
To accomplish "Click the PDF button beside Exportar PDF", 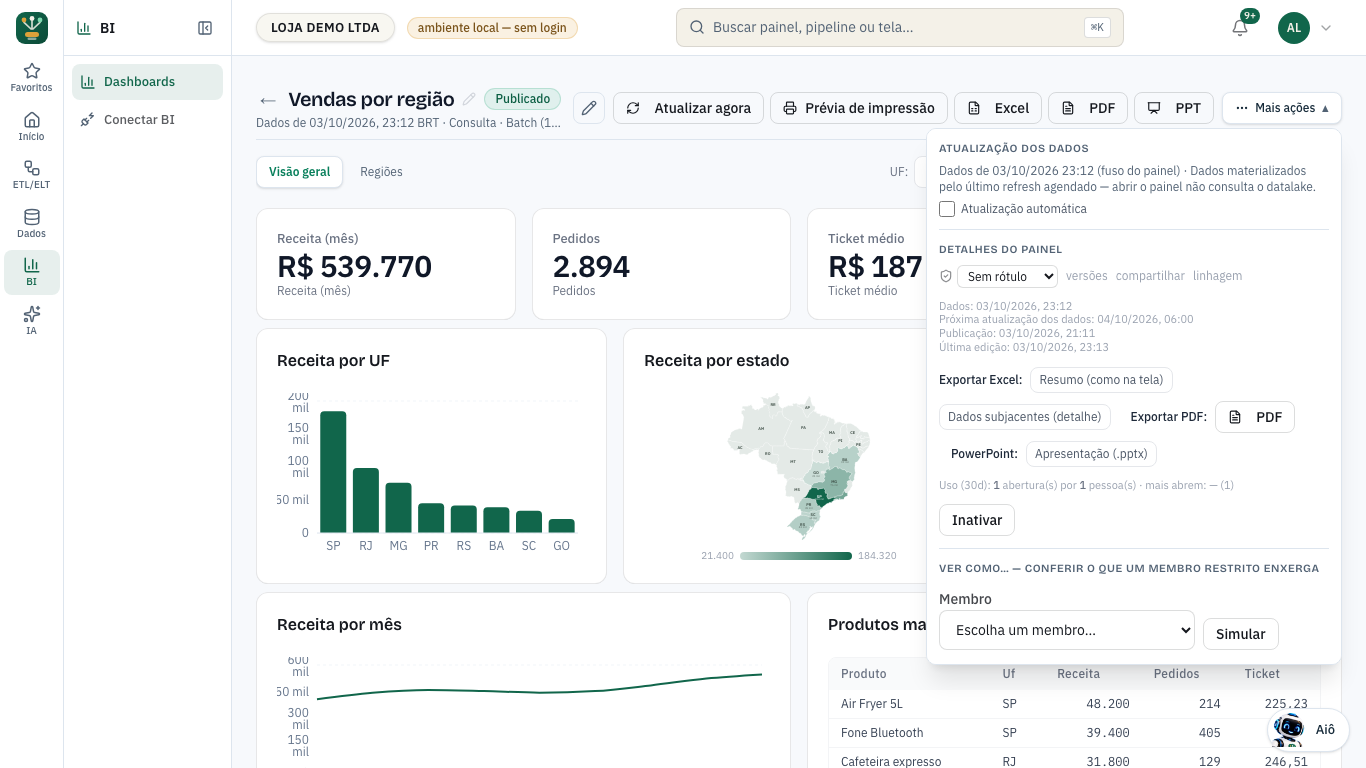I will tap(1255, 417).
